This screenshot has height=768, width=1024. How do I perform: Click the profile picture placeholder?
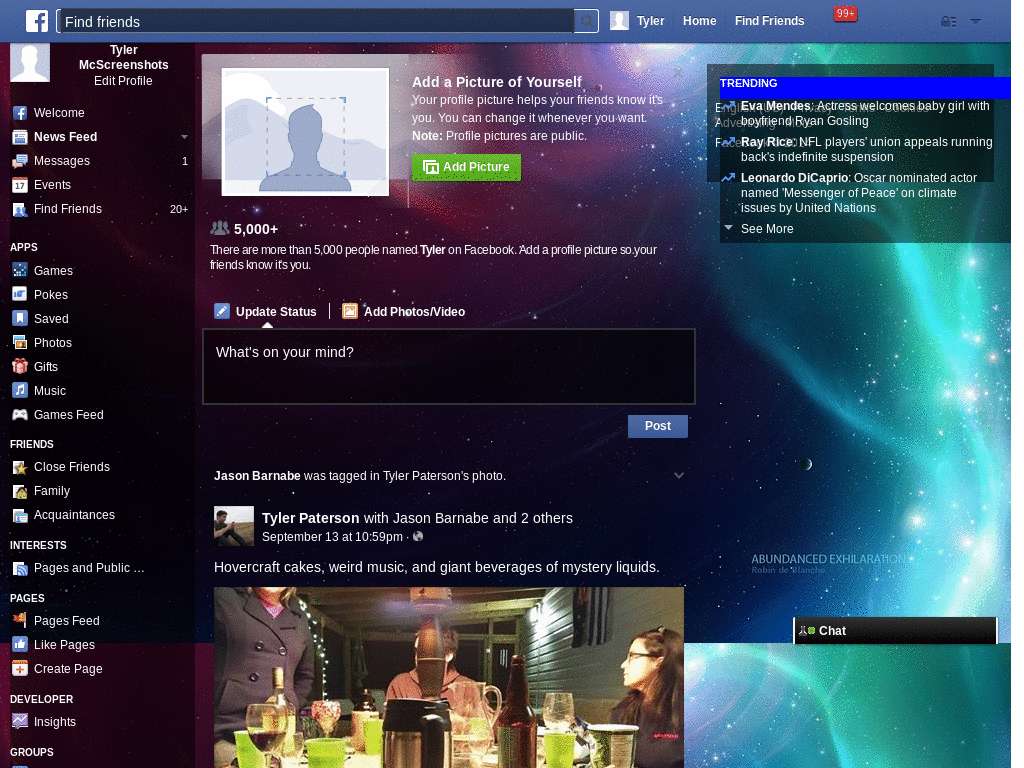pyautogui.click(x=305, y=132)
